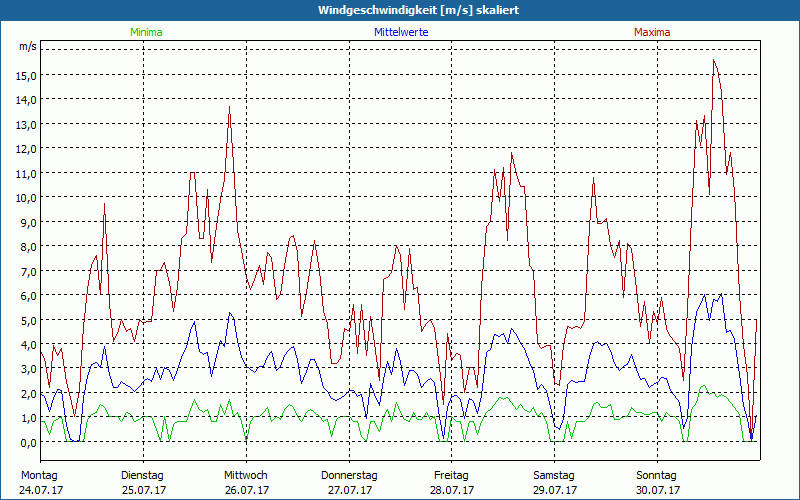Select the red 'Maxima' legend label

click(x=652, y=32)
